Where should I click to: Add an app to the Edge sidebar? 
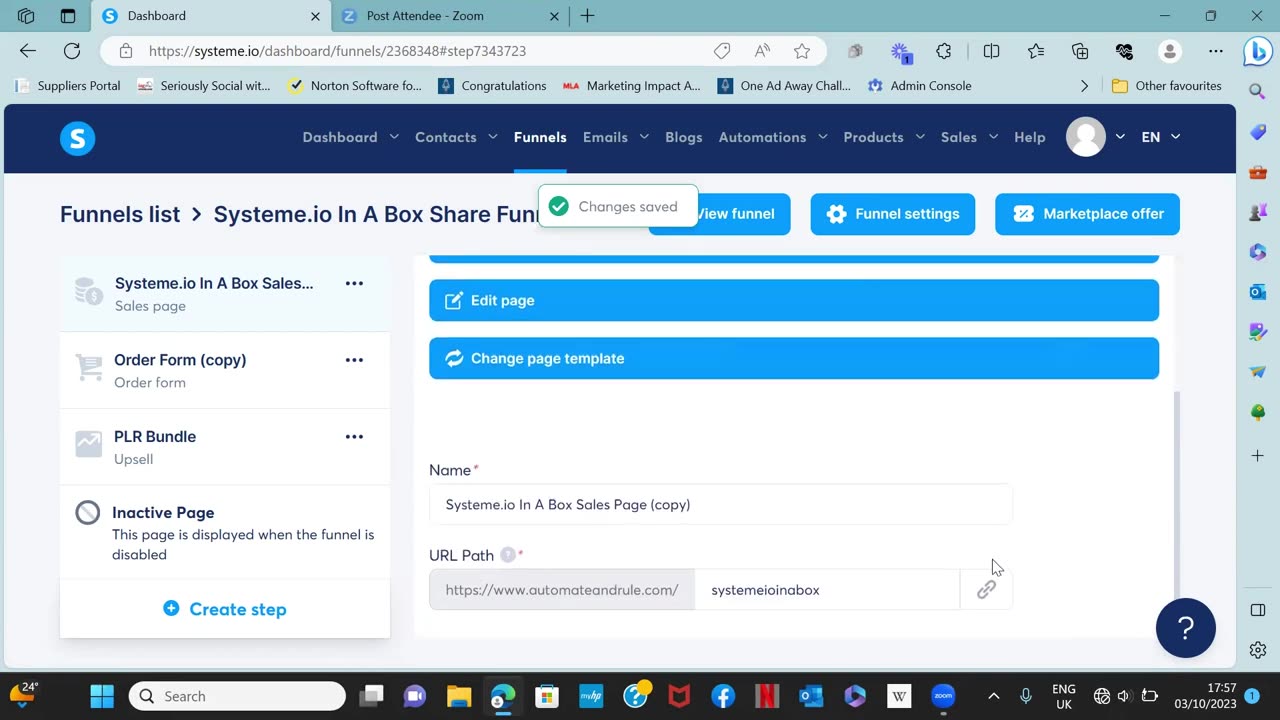tap(1258, 456)
